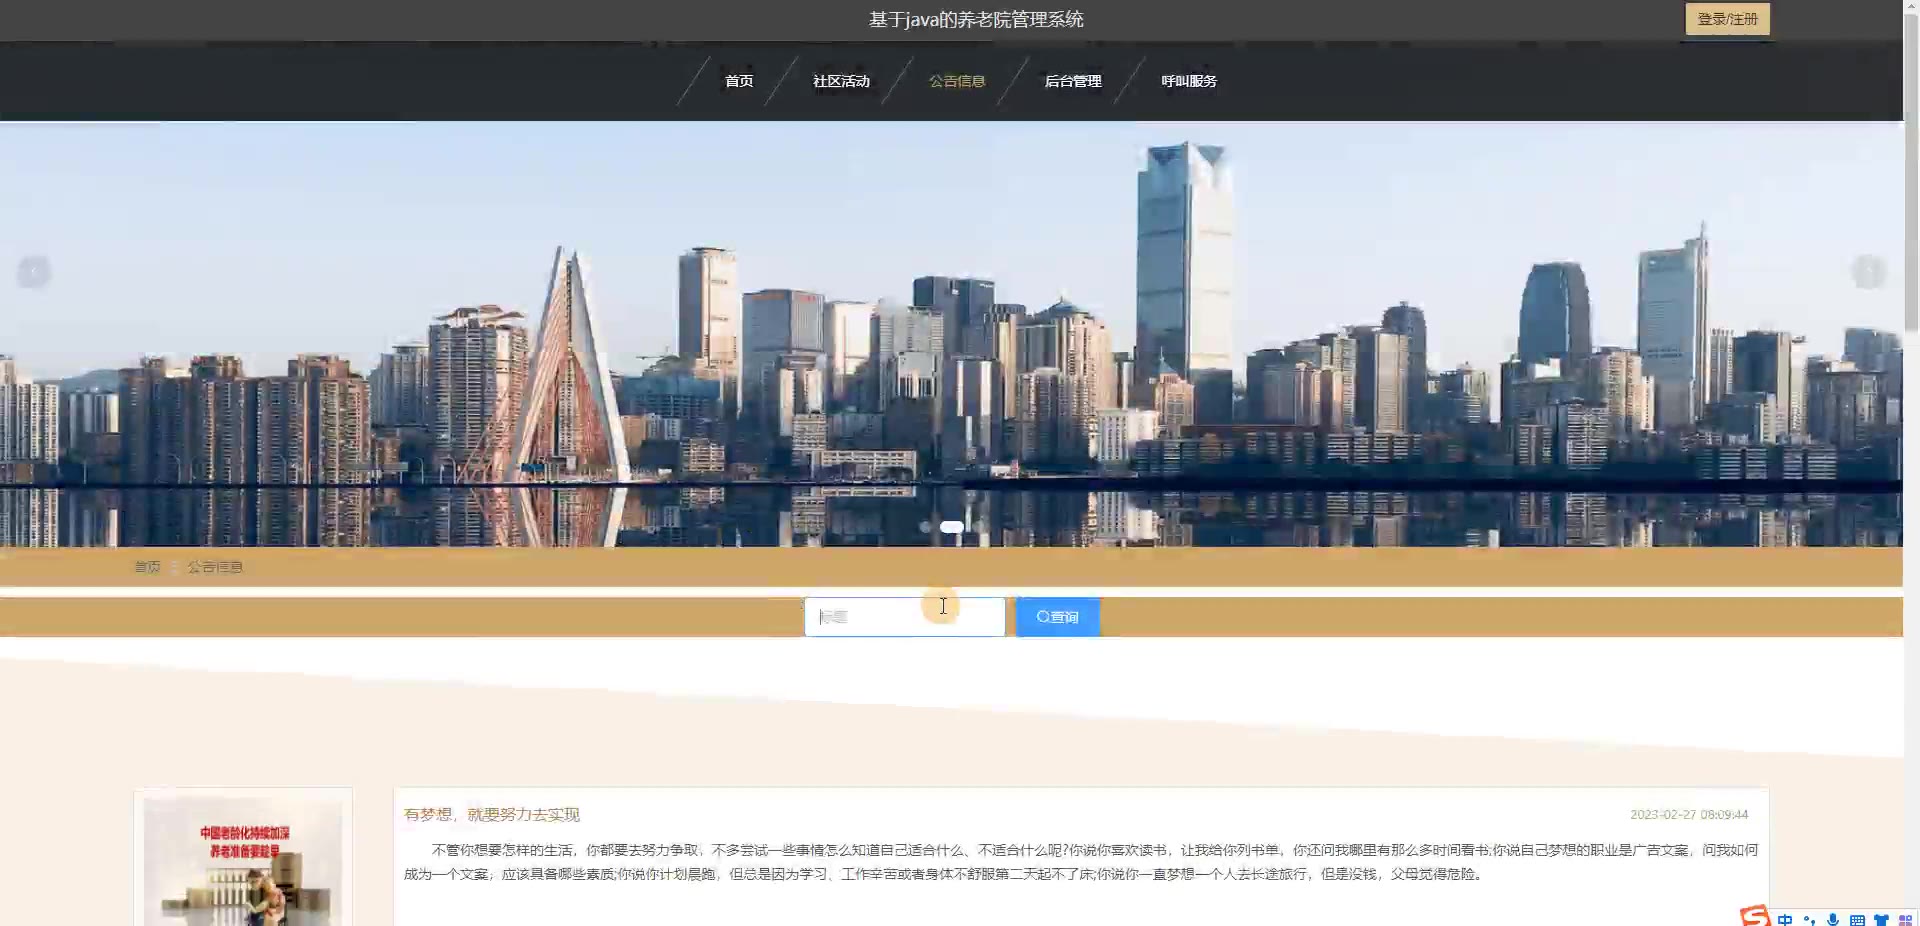Click the blue 查询 search button

pos(1057,617)
